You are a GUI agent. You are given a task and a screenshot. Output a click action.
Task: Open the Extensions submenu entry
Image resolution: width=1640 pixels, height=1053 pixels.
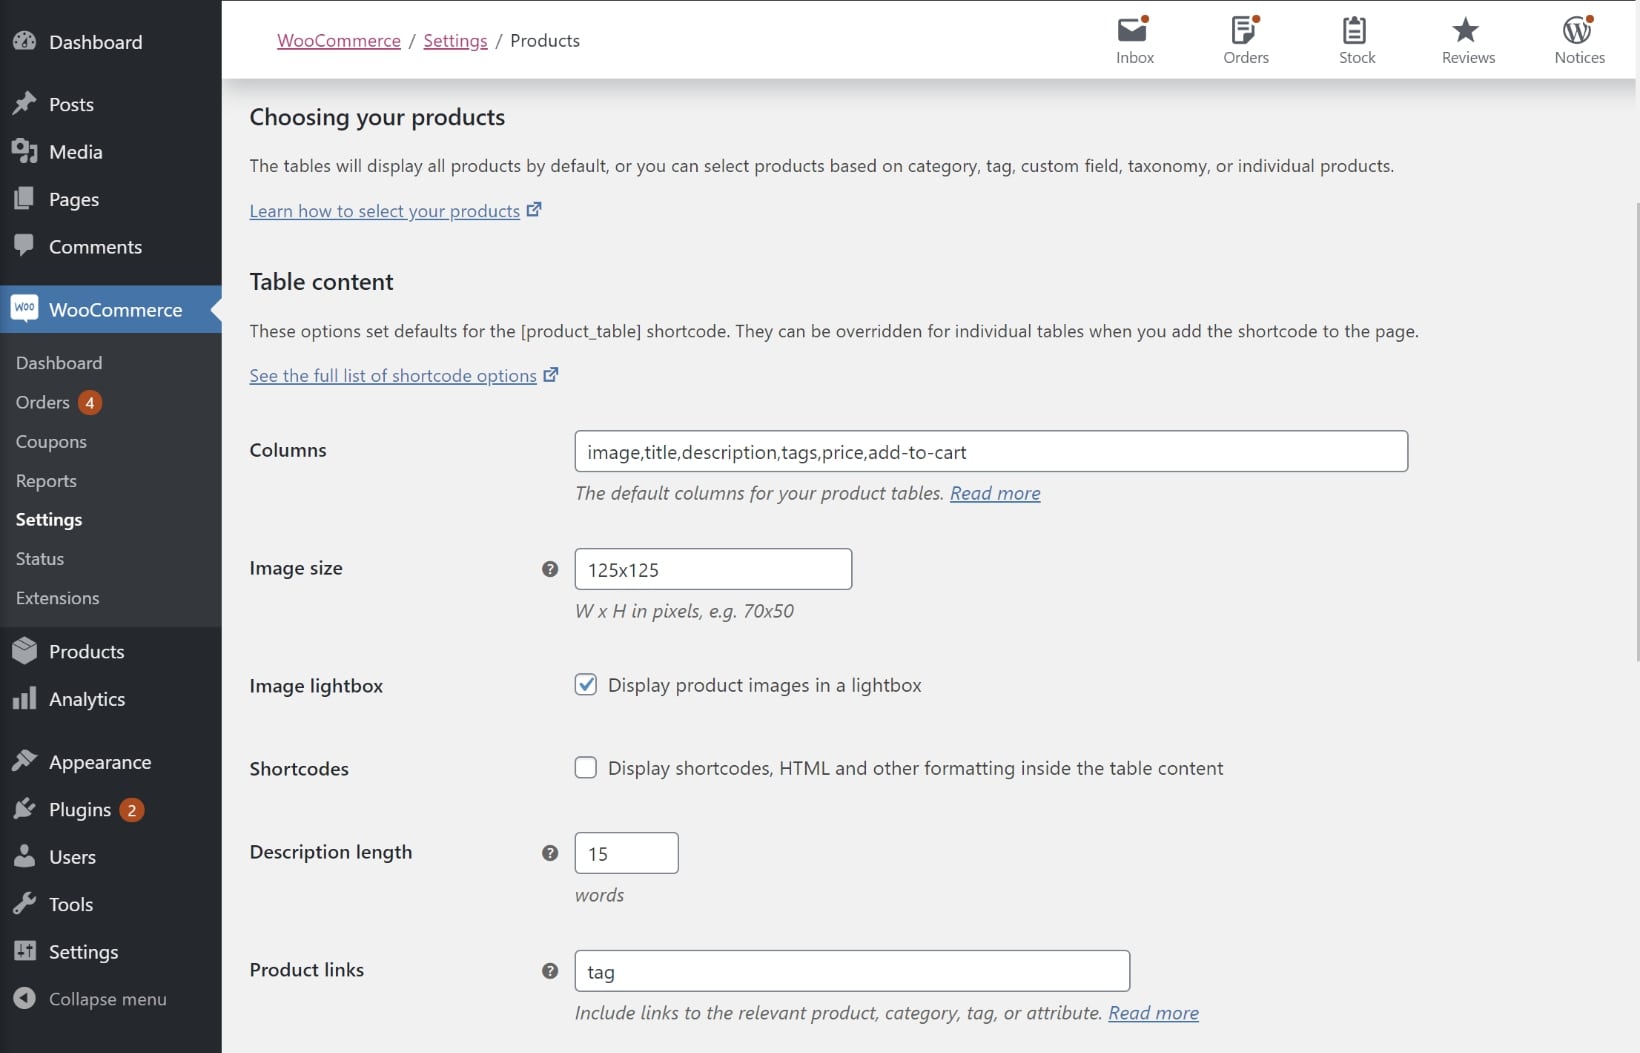57,598
